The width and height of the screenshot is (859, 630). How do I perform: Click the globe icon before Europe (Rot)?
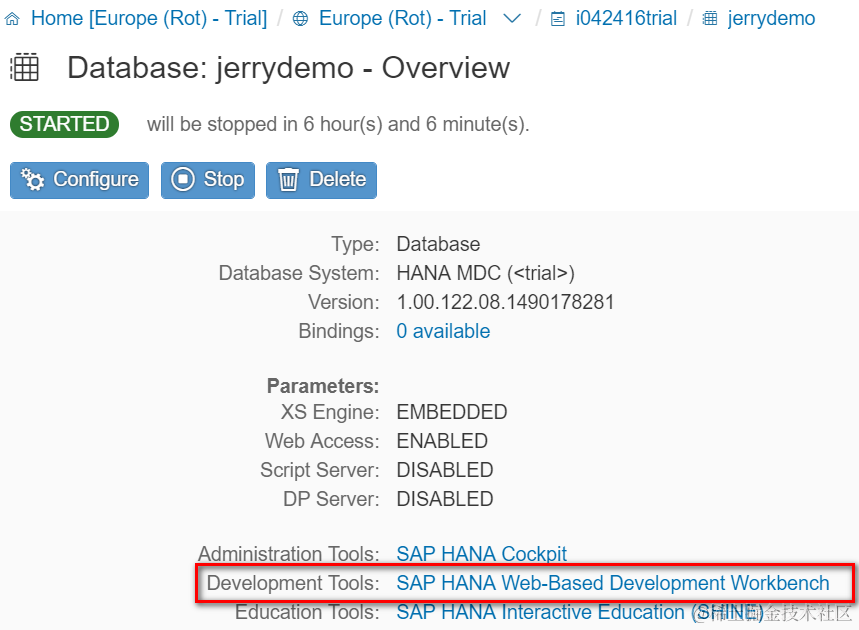click(300, 19)
